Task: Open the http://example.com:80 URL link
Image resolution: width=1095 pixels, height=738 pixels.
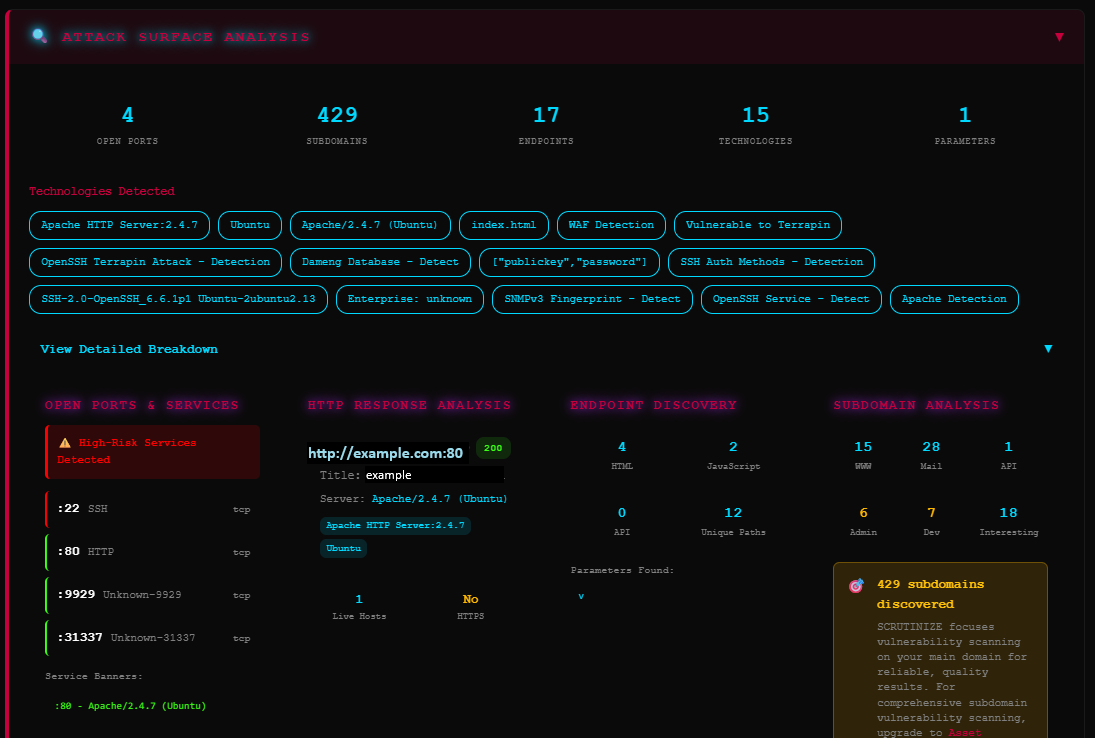Action: click(x=386, y=453)
